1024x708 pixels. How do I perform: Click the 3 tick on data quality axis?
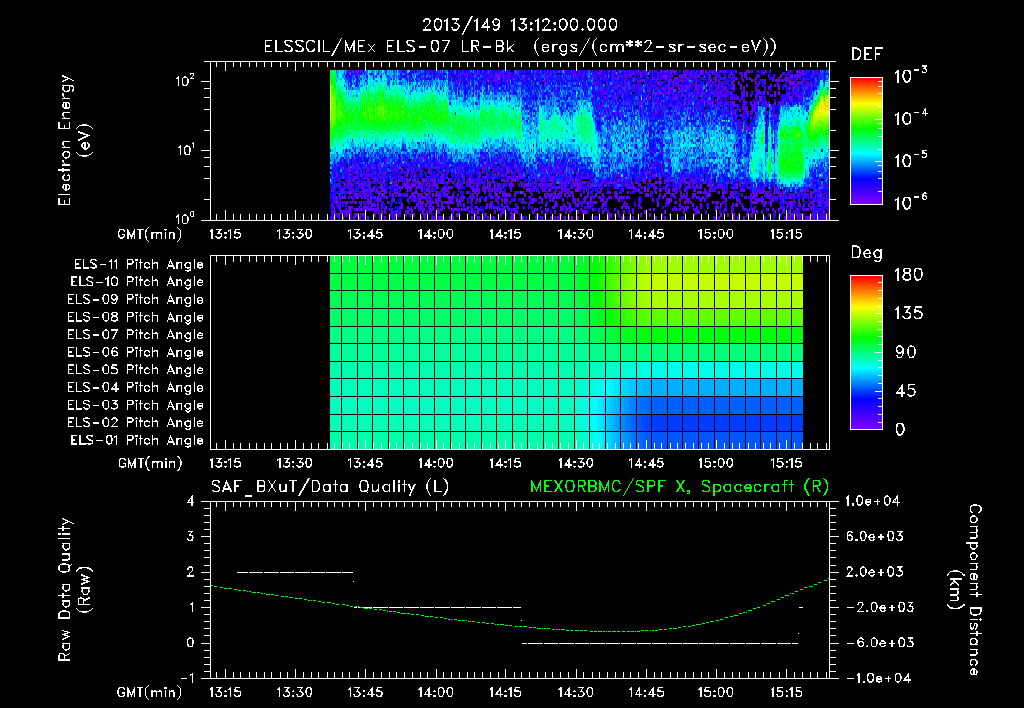tap(191, 537)
